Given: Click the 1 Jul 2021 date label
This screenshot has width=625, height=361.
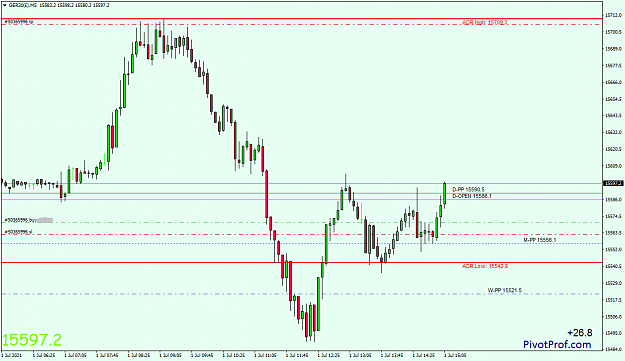Looking at the screenshot, I should pyautogui.click(x=12, y=354).
